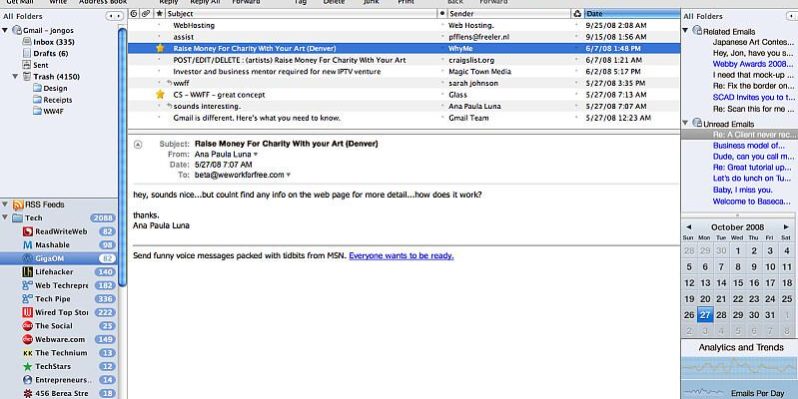This screenshot has width=798, height=399.
Task: Open unread email Baby, I miss you.
Action: tap(743, 190)
